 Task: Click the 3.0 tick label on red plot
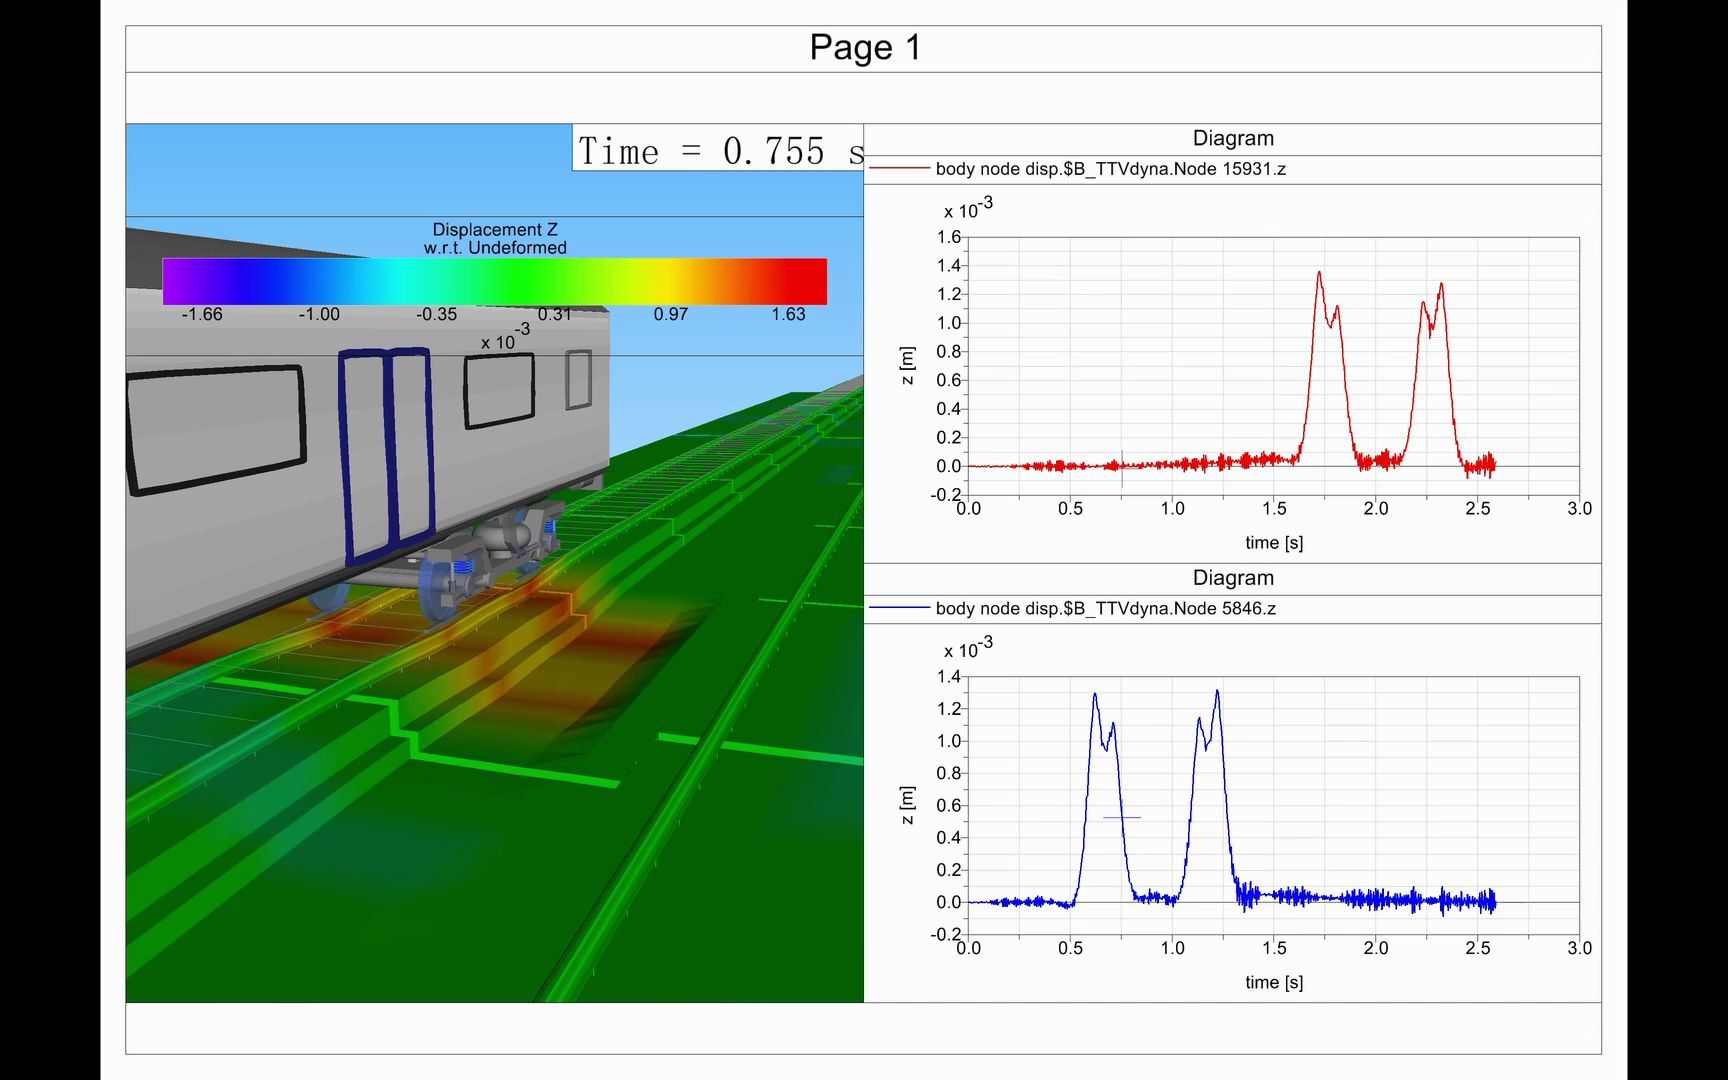coord(1579,509)
